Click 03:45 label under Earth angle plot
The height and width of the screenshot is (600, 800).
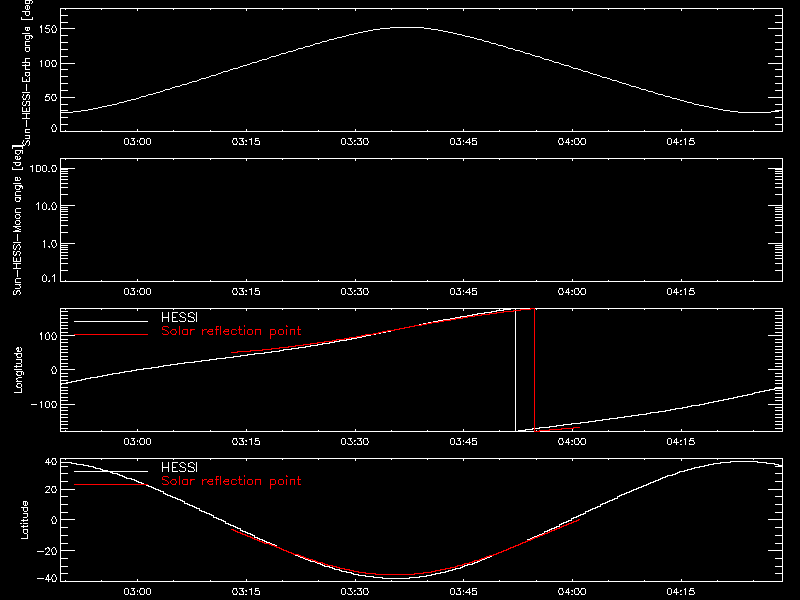tap(463, 142)
